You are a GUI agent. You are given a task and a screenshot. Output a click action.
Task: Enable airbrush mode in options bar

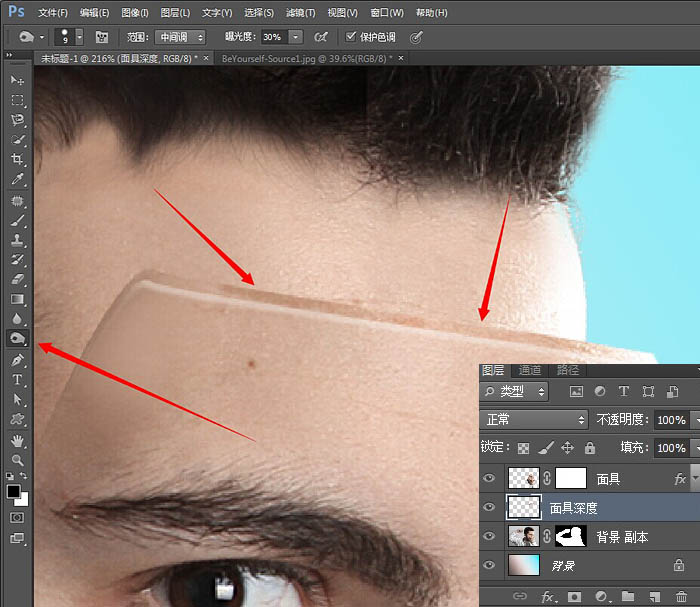(321, 37)
